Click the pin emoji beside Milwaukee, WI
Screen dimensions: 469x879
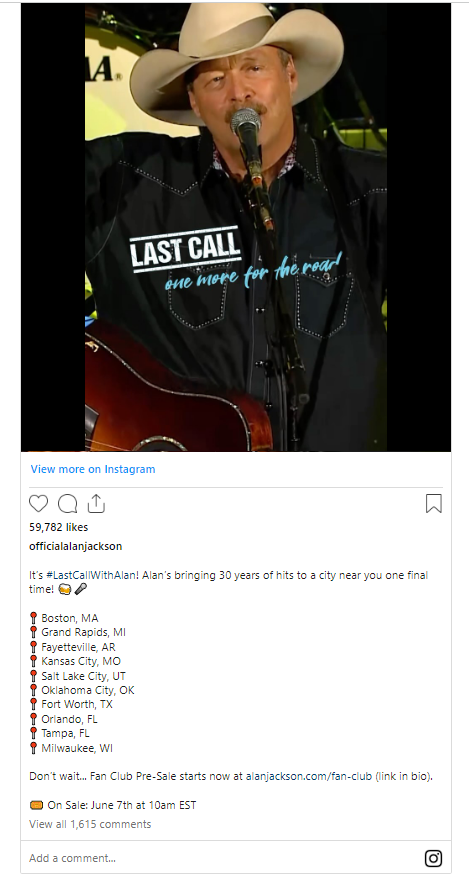[33, 748]
